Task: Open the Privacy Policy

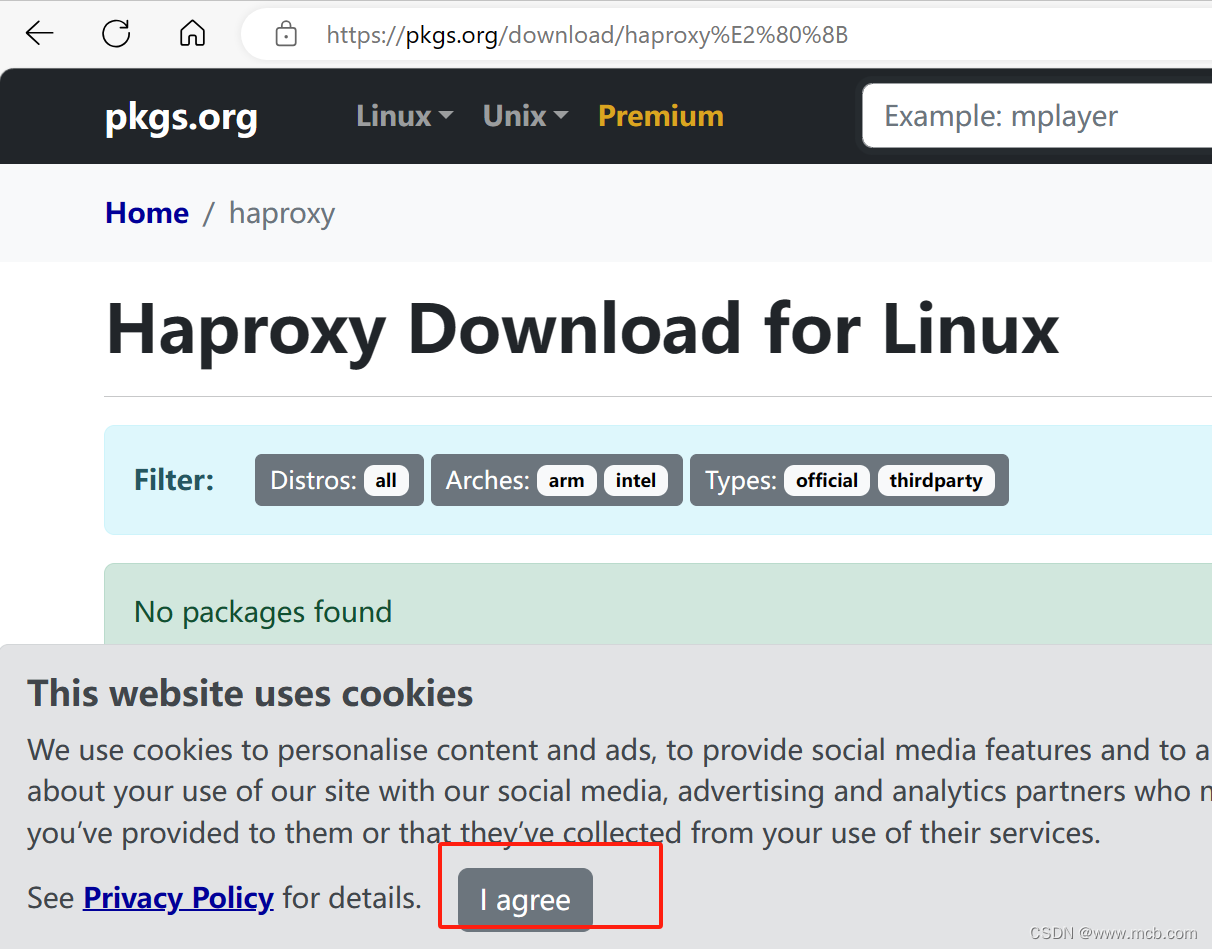Action: click(178, 898)
